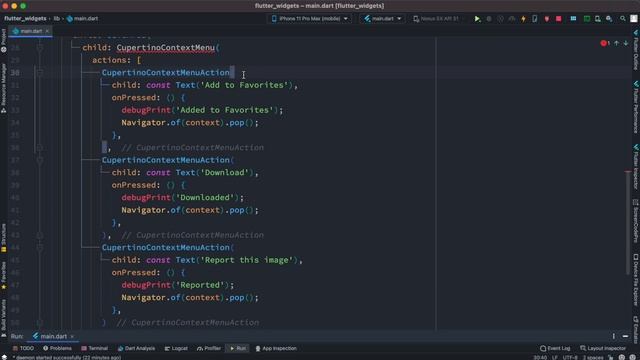Click the 2 spaces indent status item
Viewport: 640px width, 360px height.
click(592, 358)
